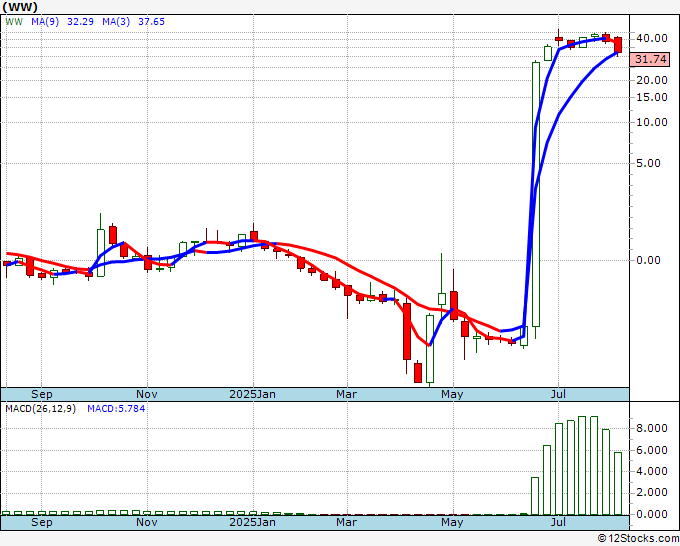This screenshot has width=680, height=546.
Task: Click the 10.00 price axis label
Action: point(651,122)
